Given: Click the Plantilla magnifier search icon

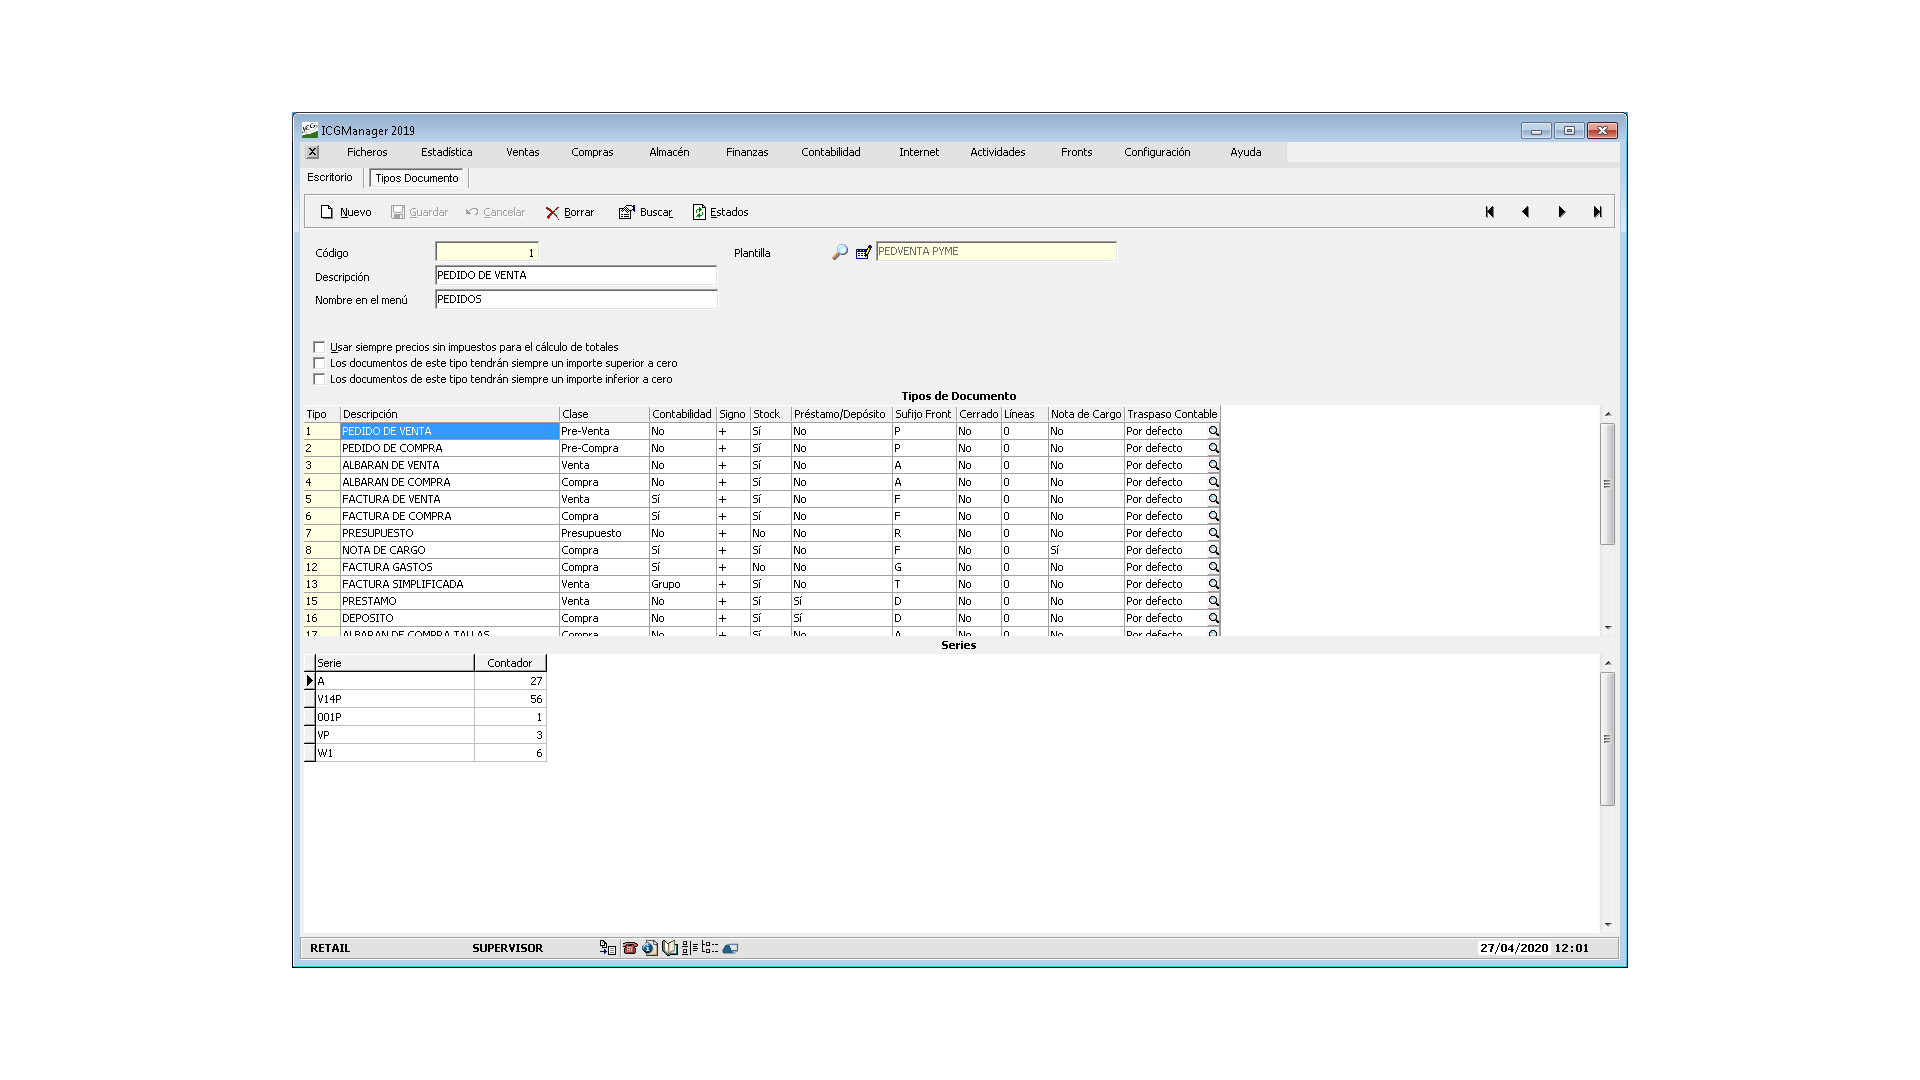Looking at the screenshot, I should click(x=840, y=252).
